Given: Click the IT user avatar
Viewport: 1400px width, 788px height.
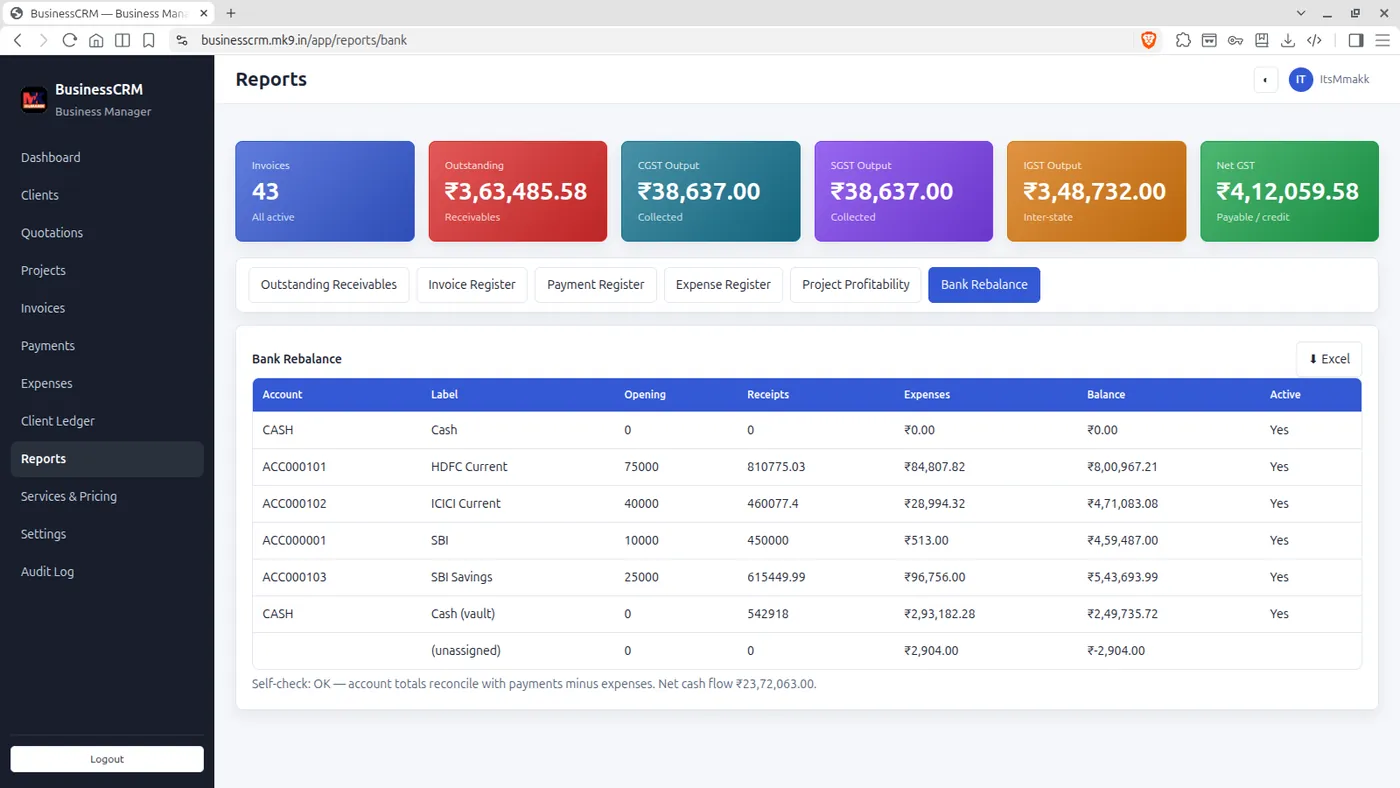Looking at the screenshot, I should pos(1300,79).
